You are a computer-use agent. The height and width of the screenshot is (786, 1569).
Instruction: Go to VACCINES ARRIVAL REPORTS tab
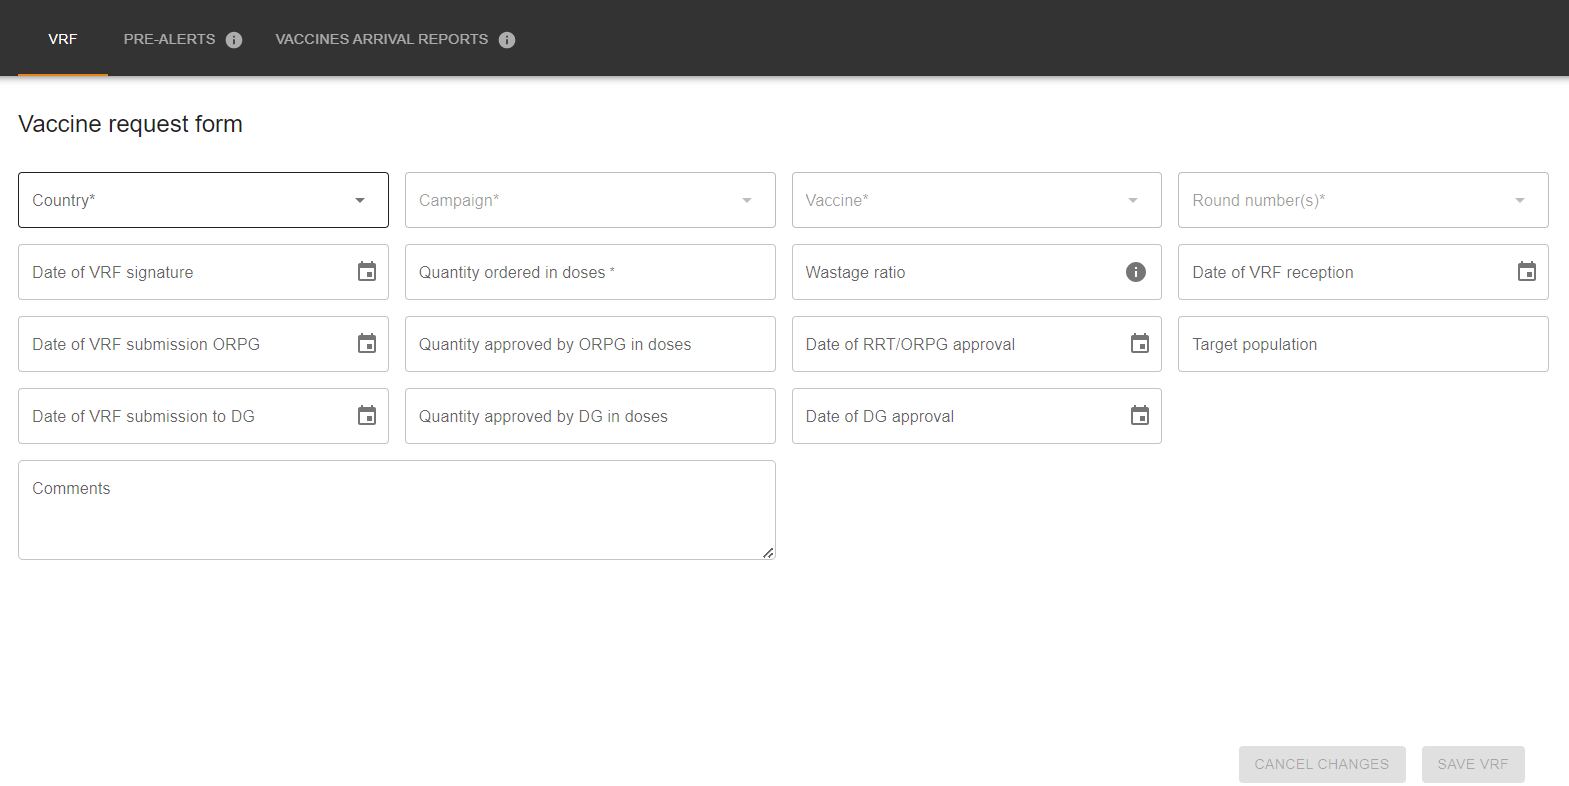(x=381, y=39)
